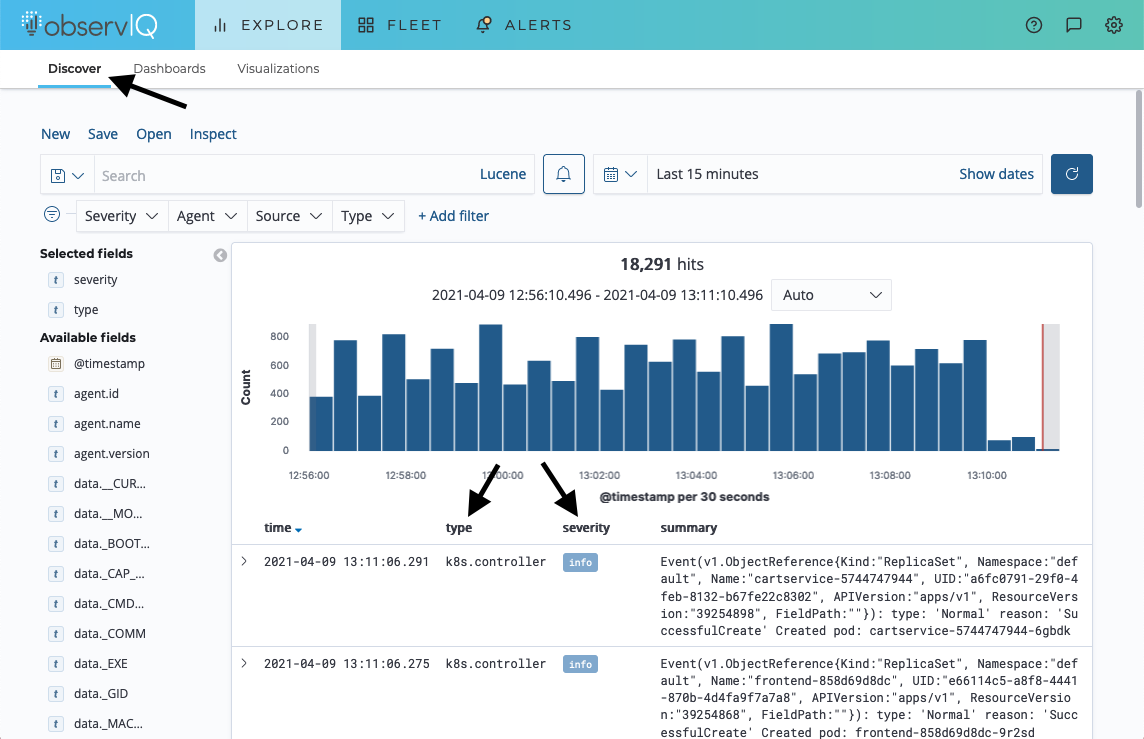1144x739 pixels.
Task: Open the settings gear icon
Action: point(1113,25)
